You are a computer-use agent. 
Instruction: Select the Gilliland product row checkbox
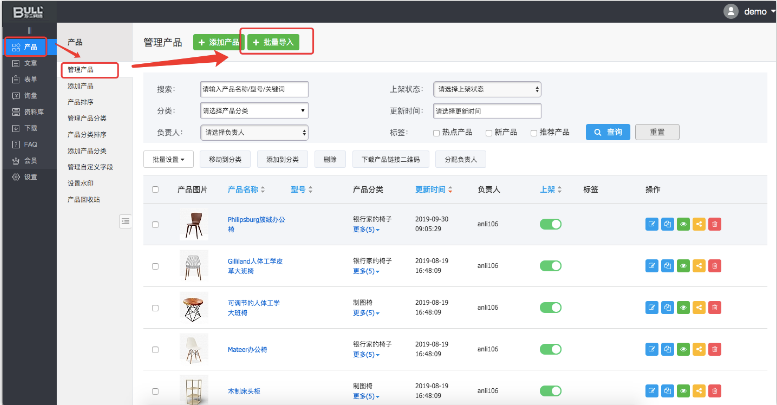[156, 266]
